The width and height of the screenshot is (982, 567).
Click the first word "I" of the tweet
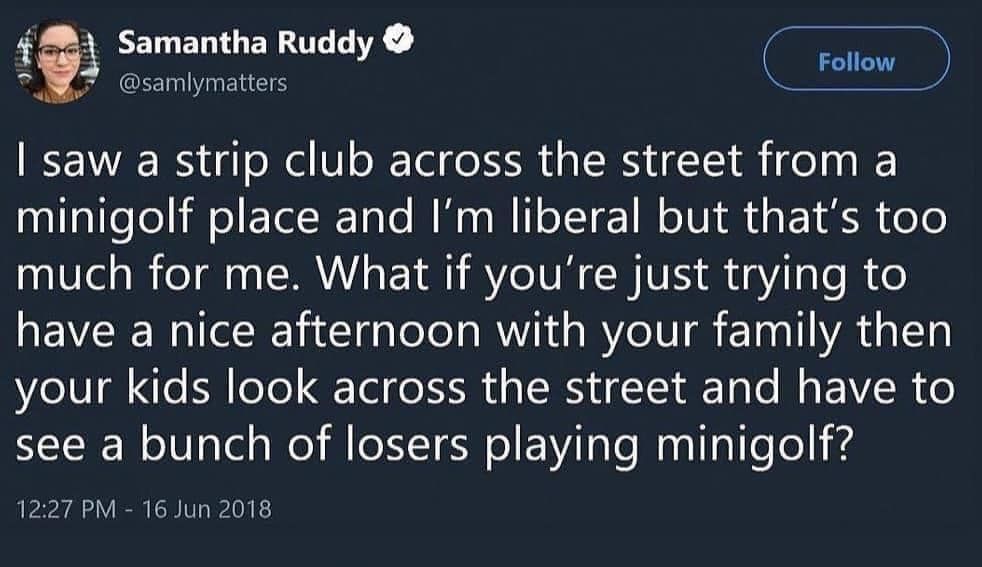point(23,167)
